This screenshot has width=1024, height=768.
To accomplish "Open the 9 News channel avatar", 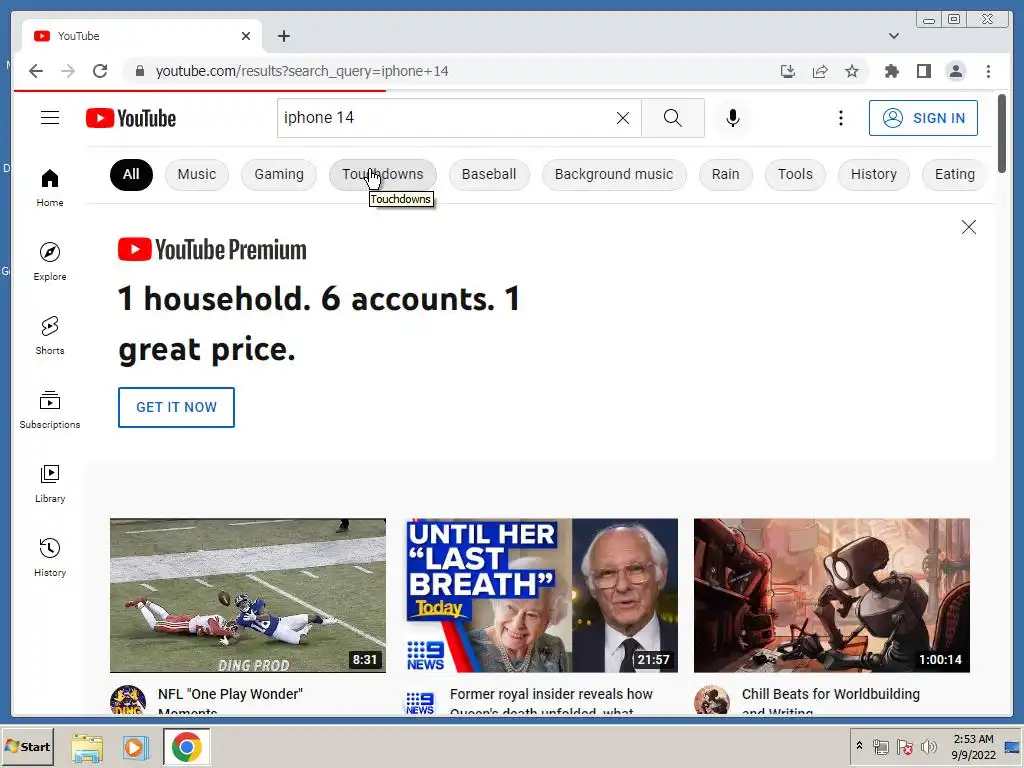I will [x=420, y=700].
